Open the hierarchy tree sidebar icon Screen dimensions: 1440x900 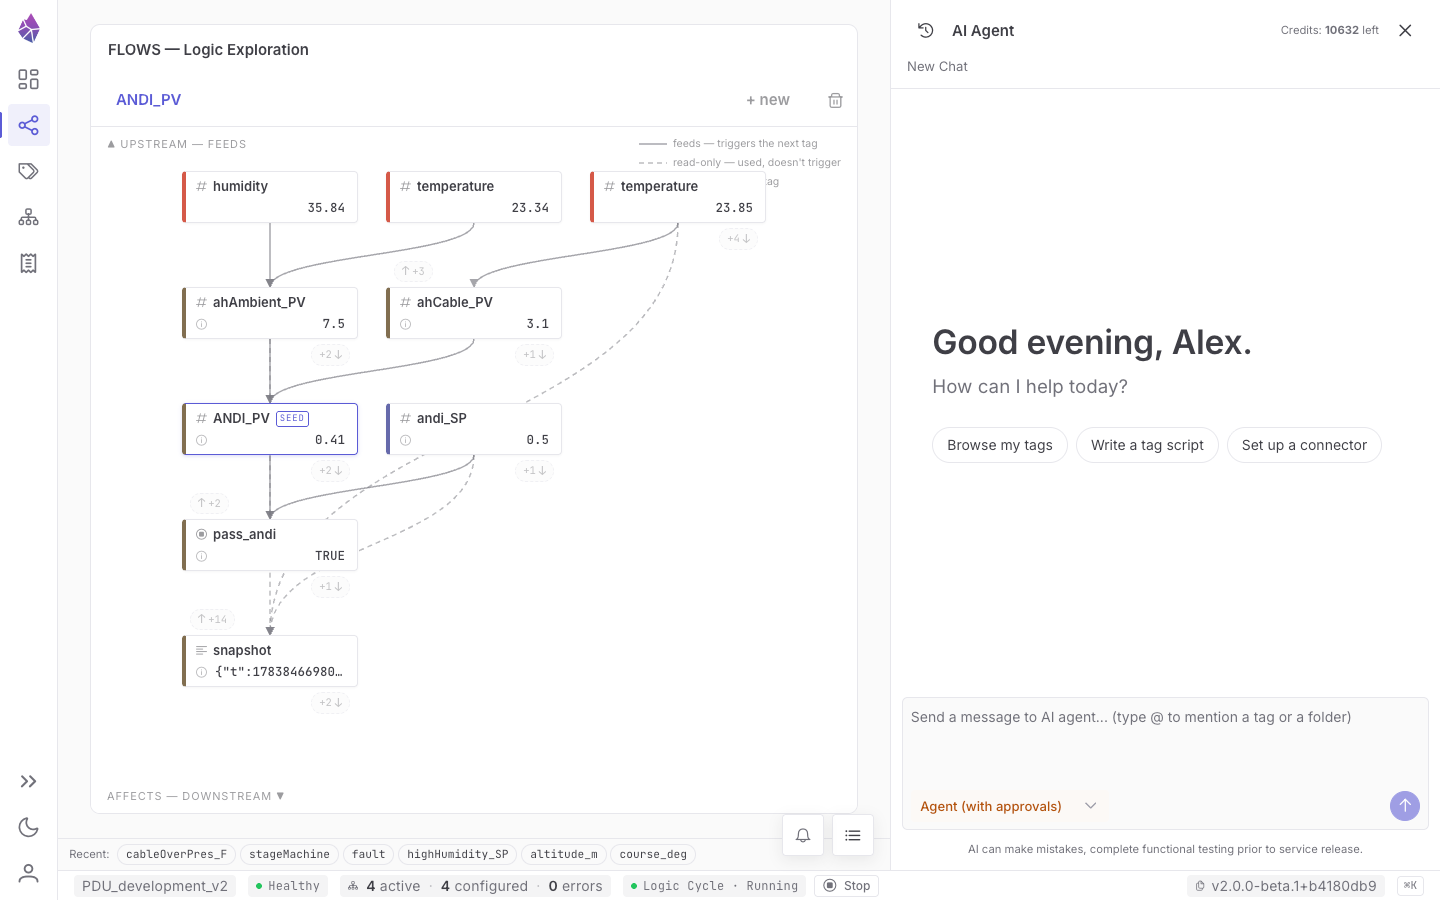point(29,217)
